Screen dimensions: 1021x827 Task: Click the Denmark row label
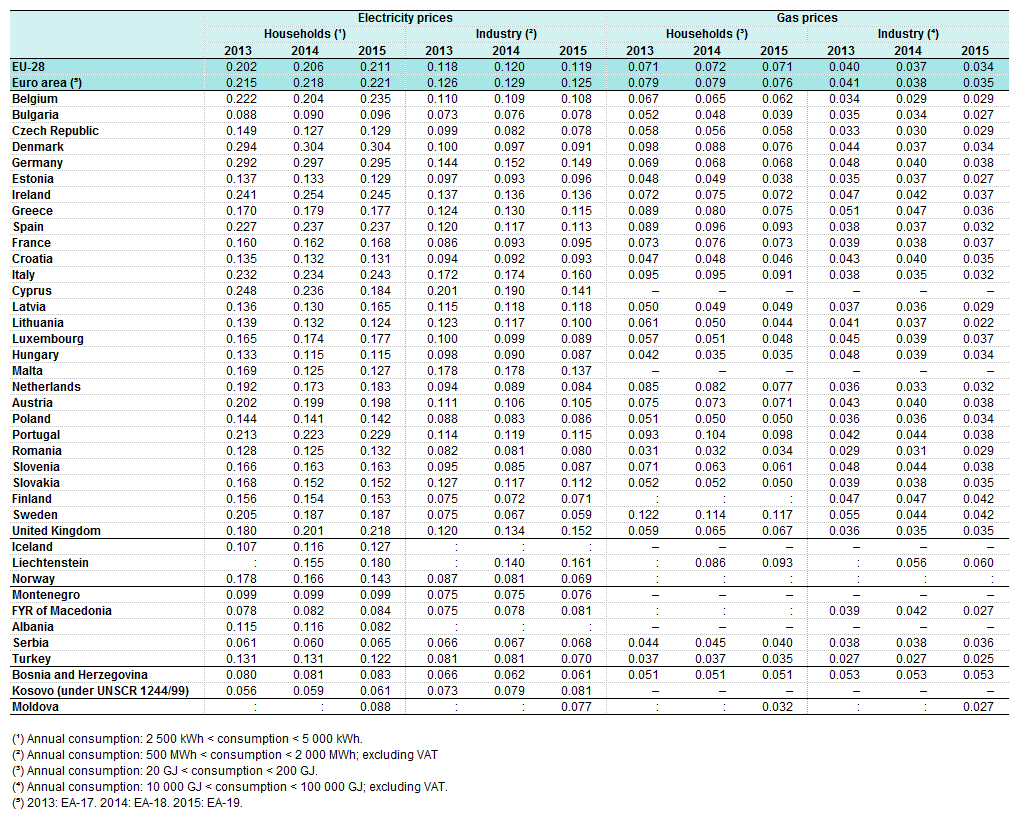click(38, 147)
